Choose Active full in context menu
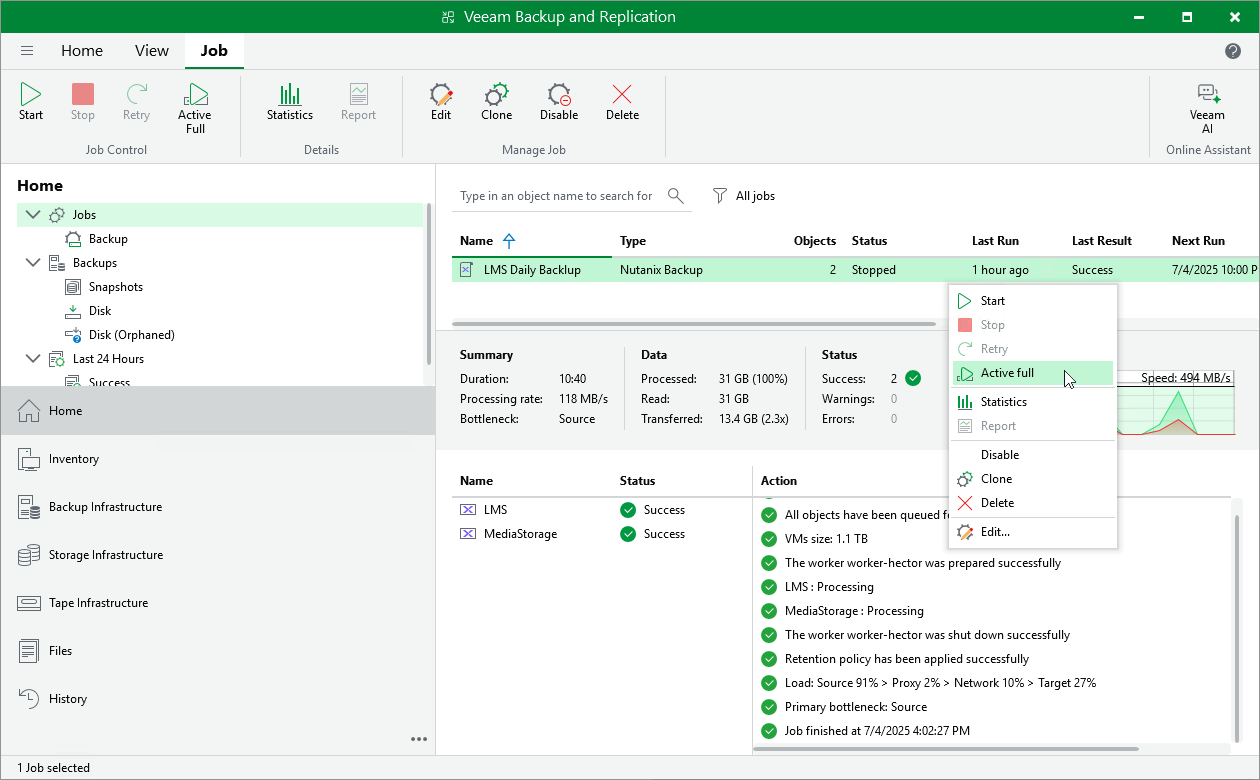 pyautogui.click(x=1007, y=373)
